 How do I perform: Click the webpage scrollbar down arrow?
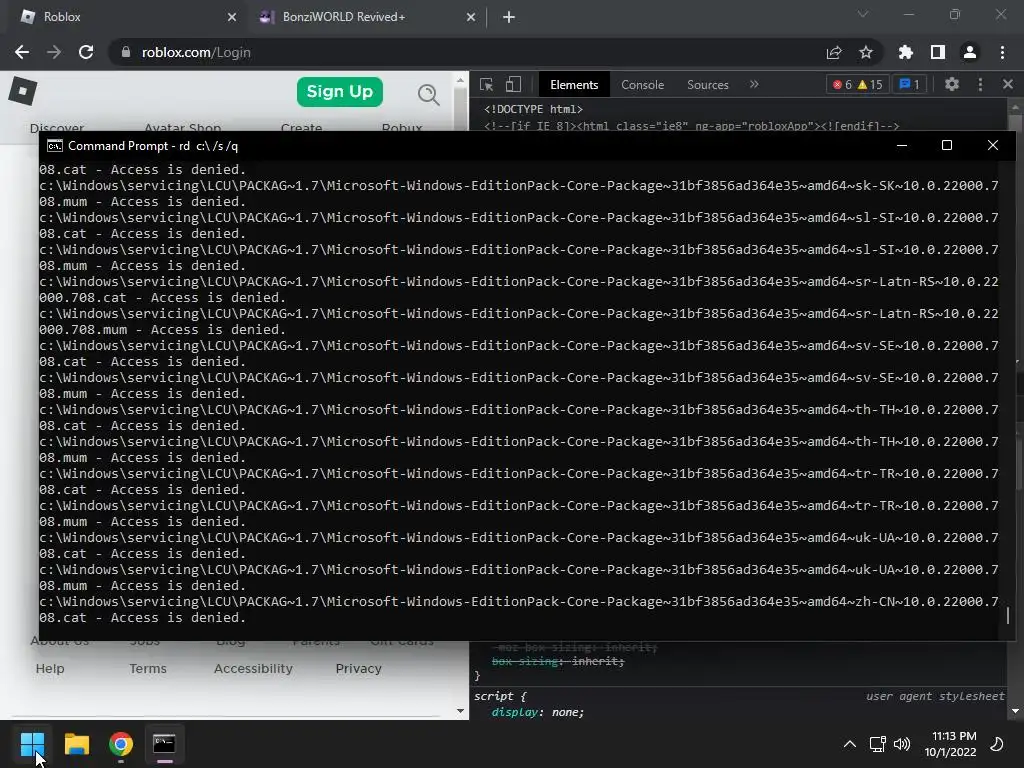coord(460,711)
